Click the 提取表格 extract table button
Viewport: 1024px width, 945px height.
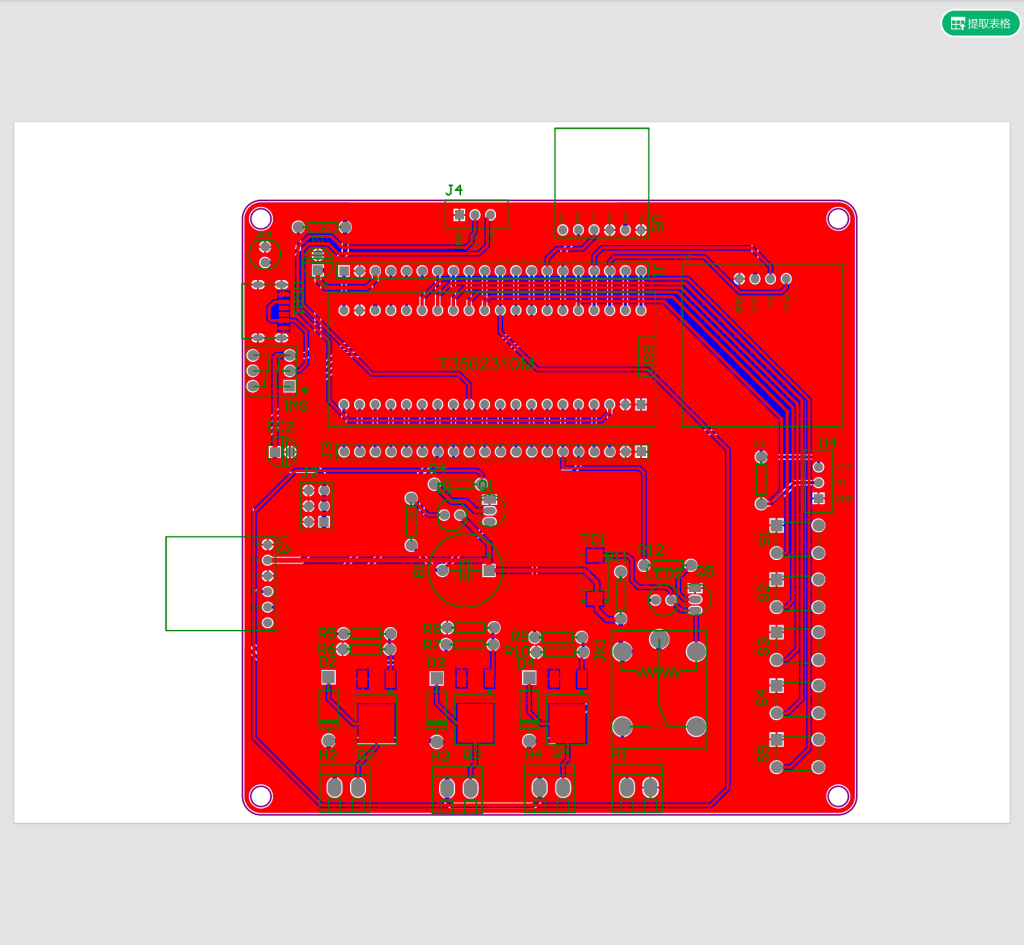click(981, 23)
